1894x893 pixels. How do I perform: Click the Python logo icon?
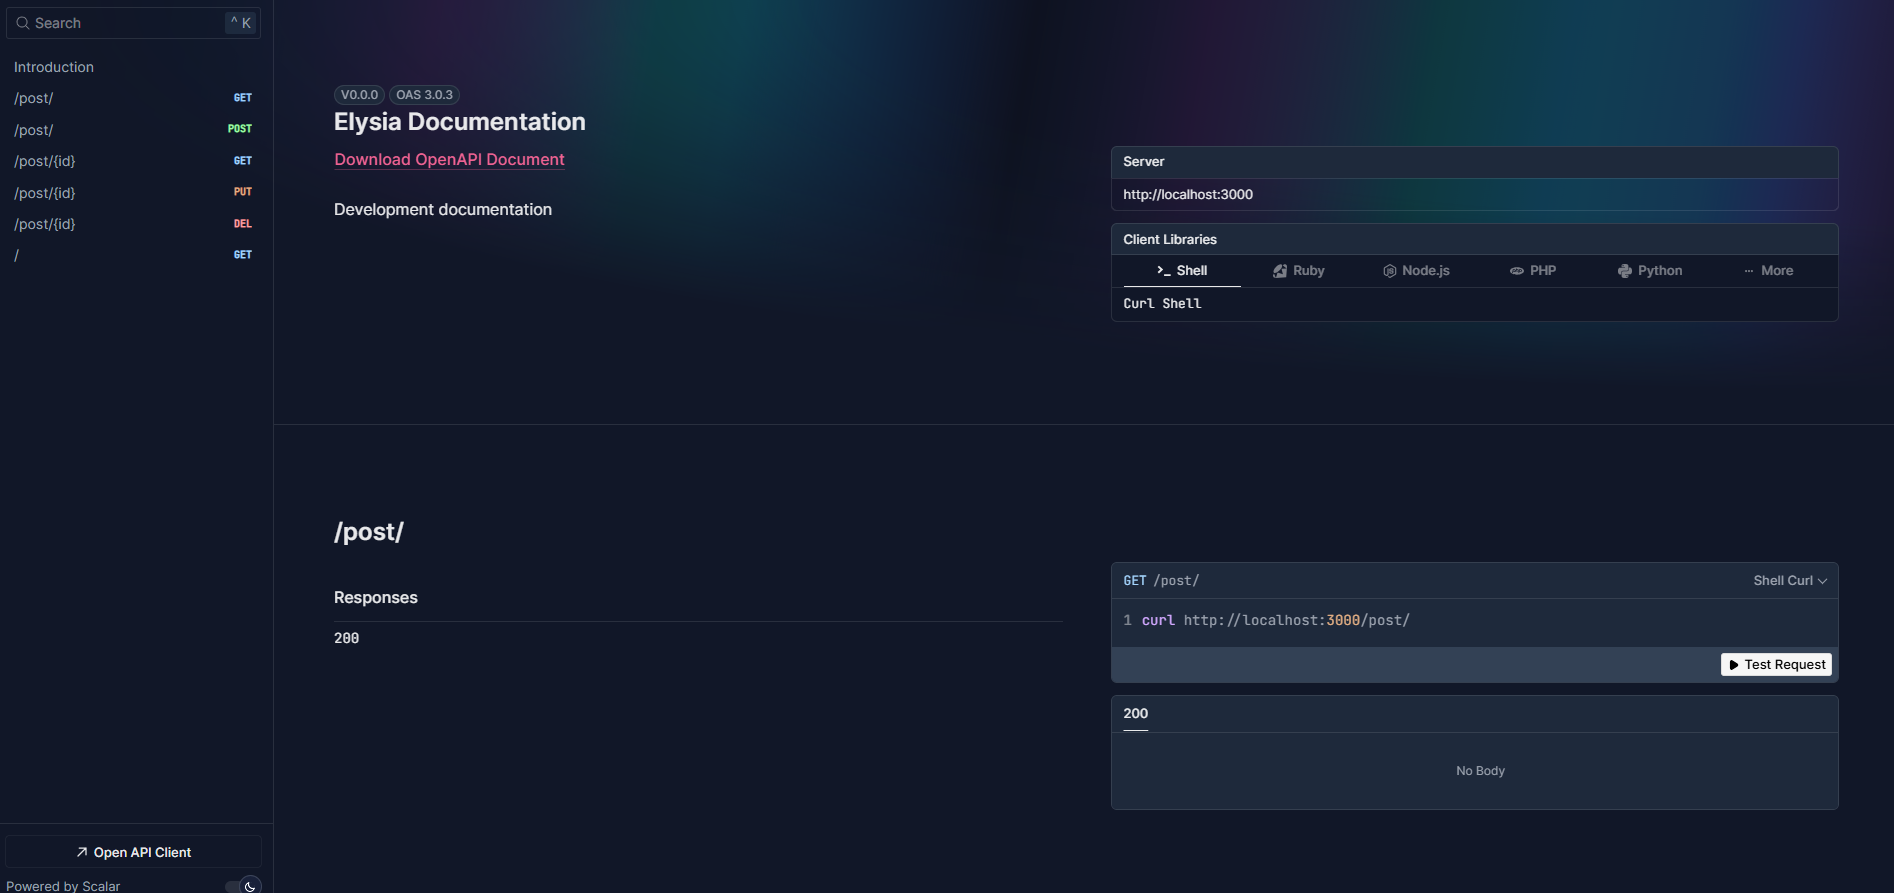[x=1625, y=271]
